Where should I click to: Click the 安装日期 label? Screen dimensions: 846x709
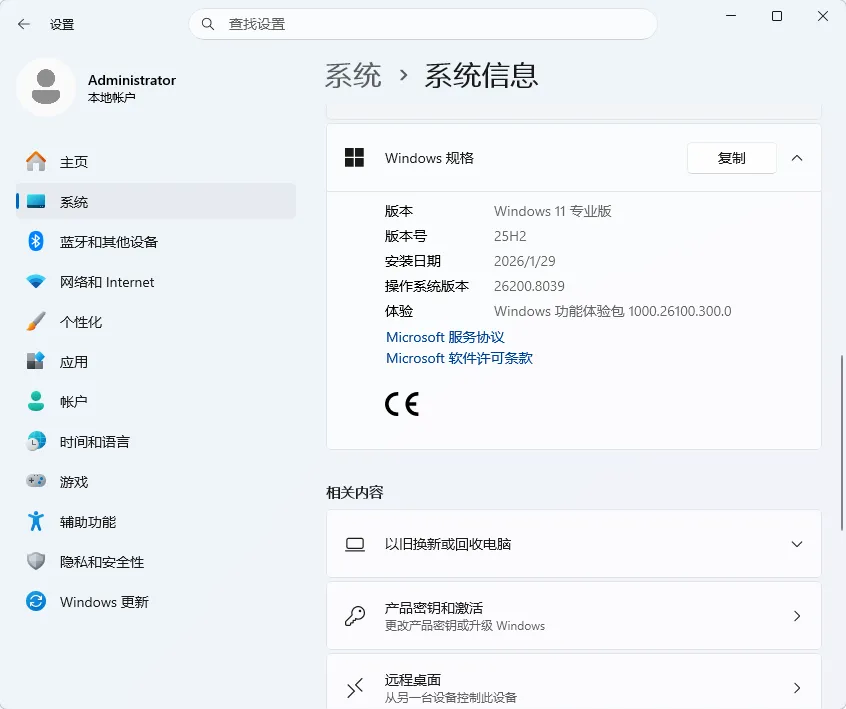413,261
